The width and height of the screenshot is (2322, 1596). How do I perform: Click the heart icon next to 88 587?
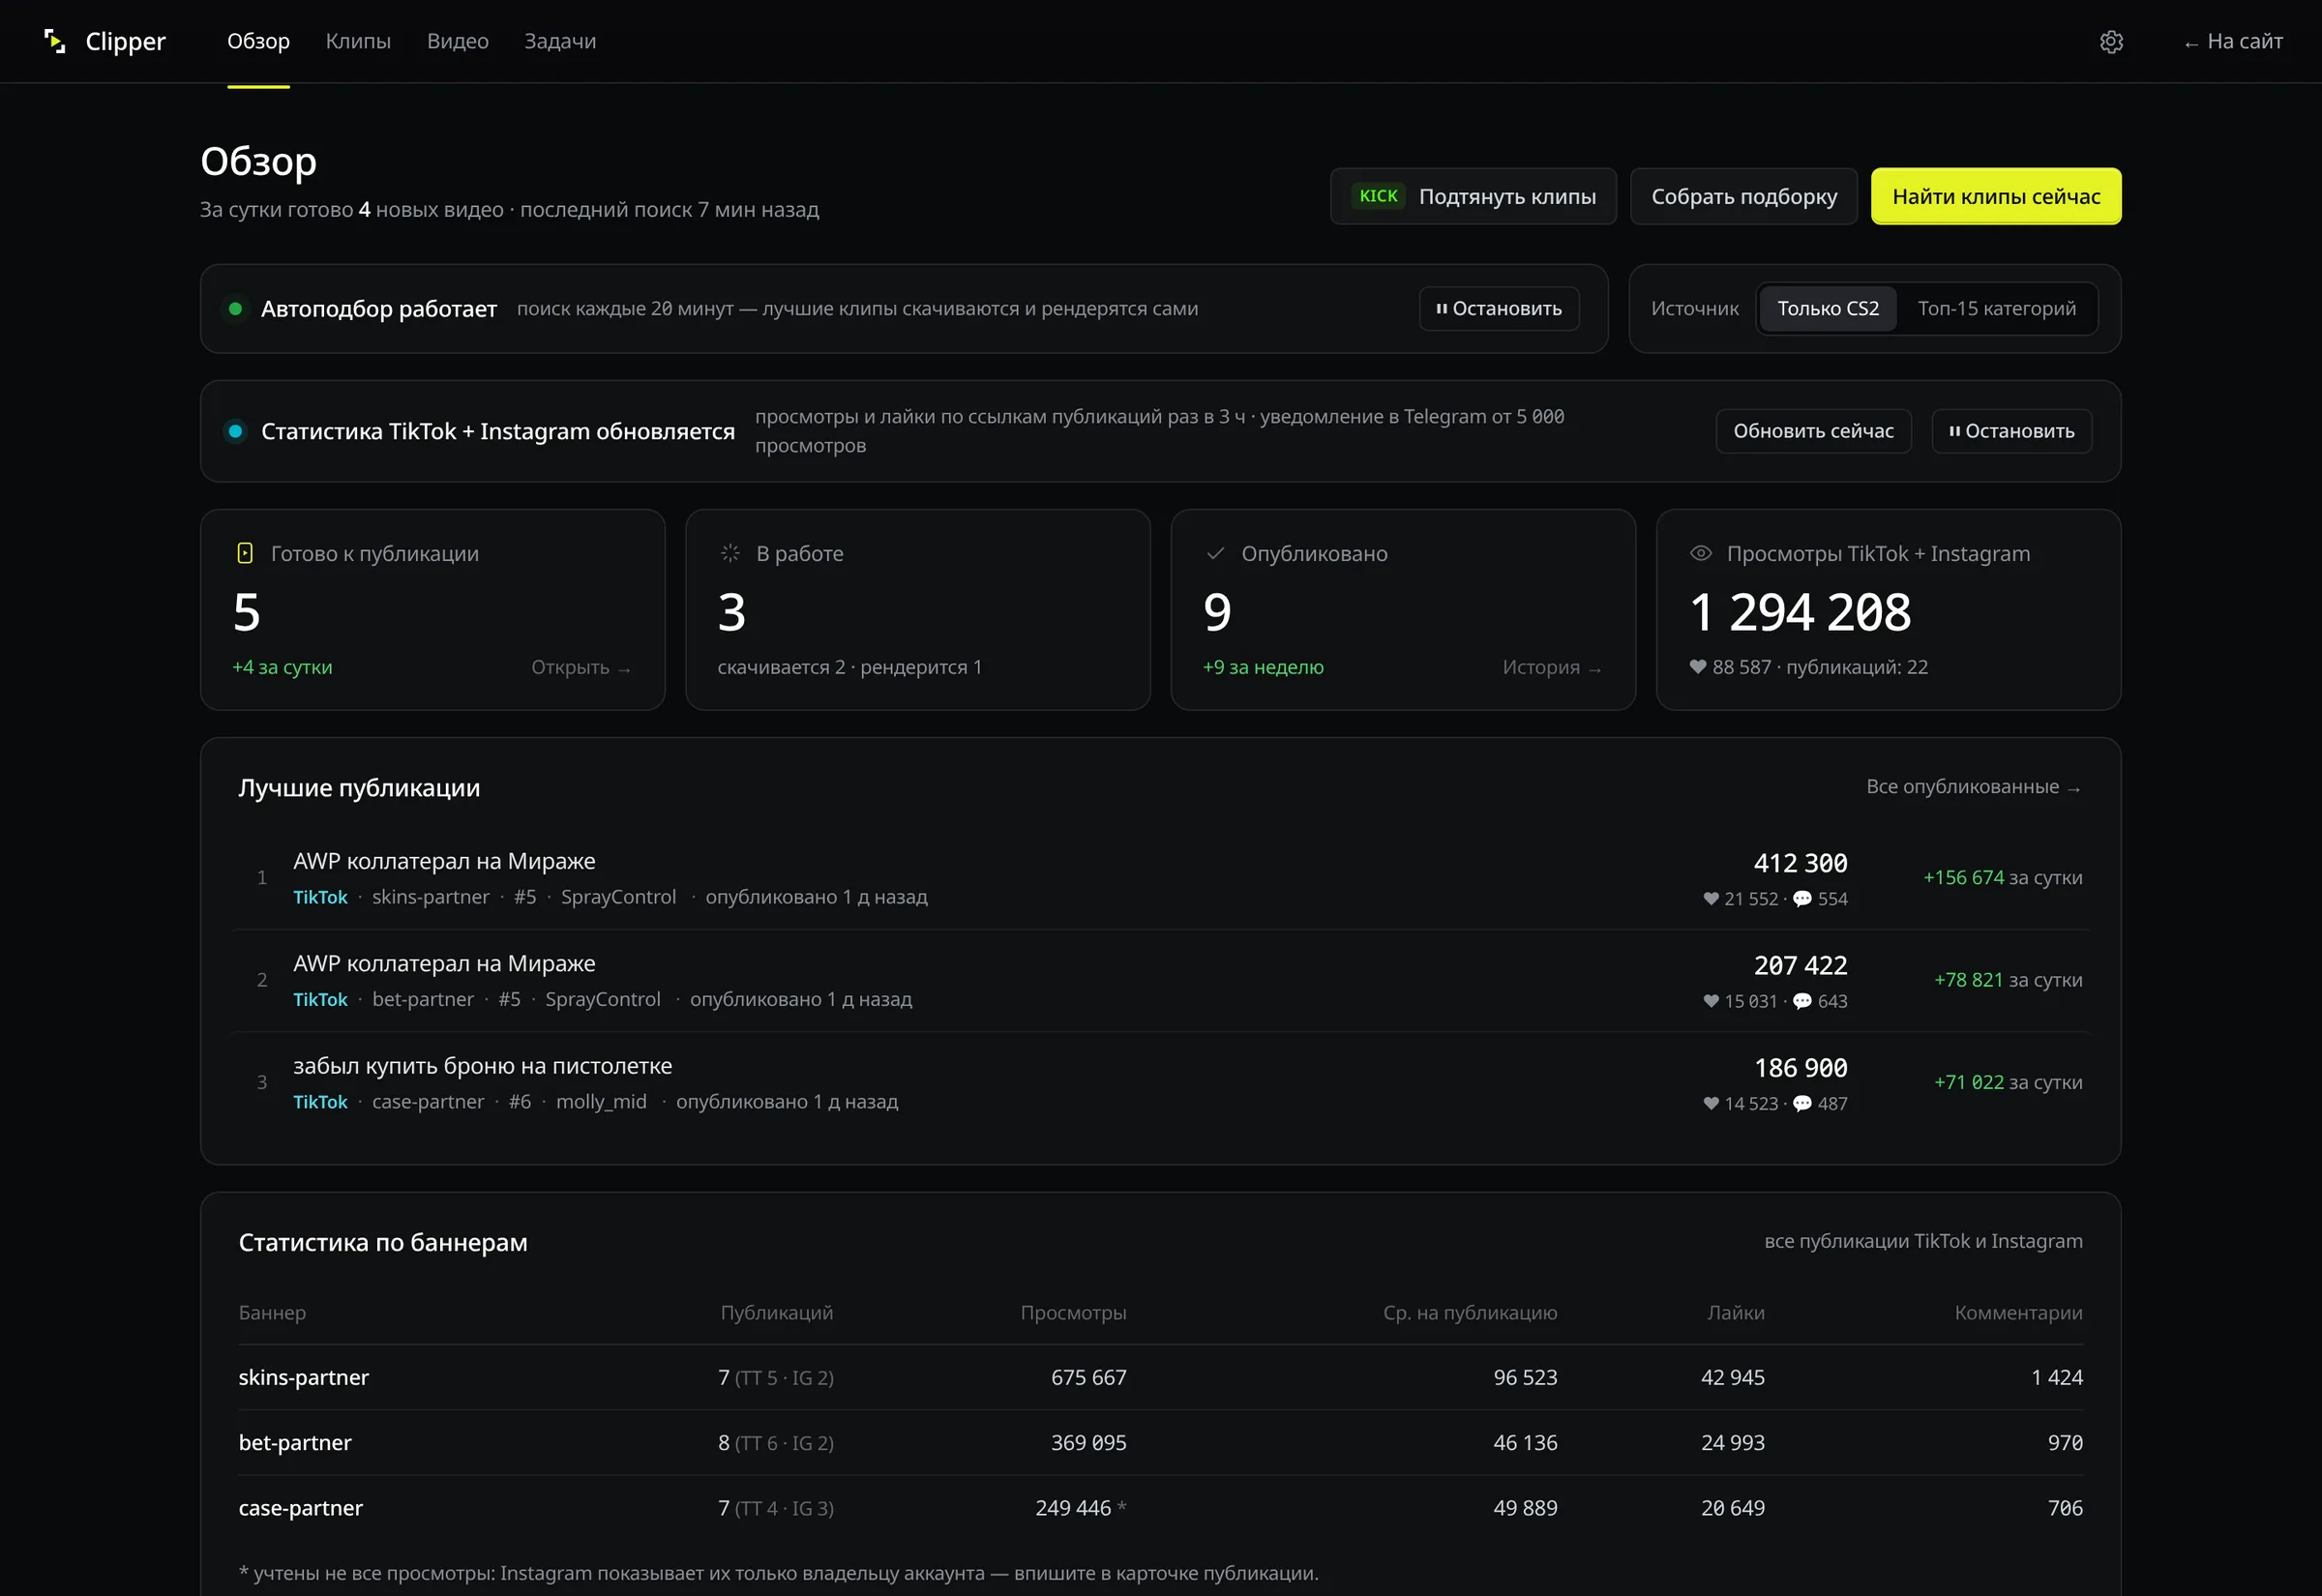[1697, 667]
